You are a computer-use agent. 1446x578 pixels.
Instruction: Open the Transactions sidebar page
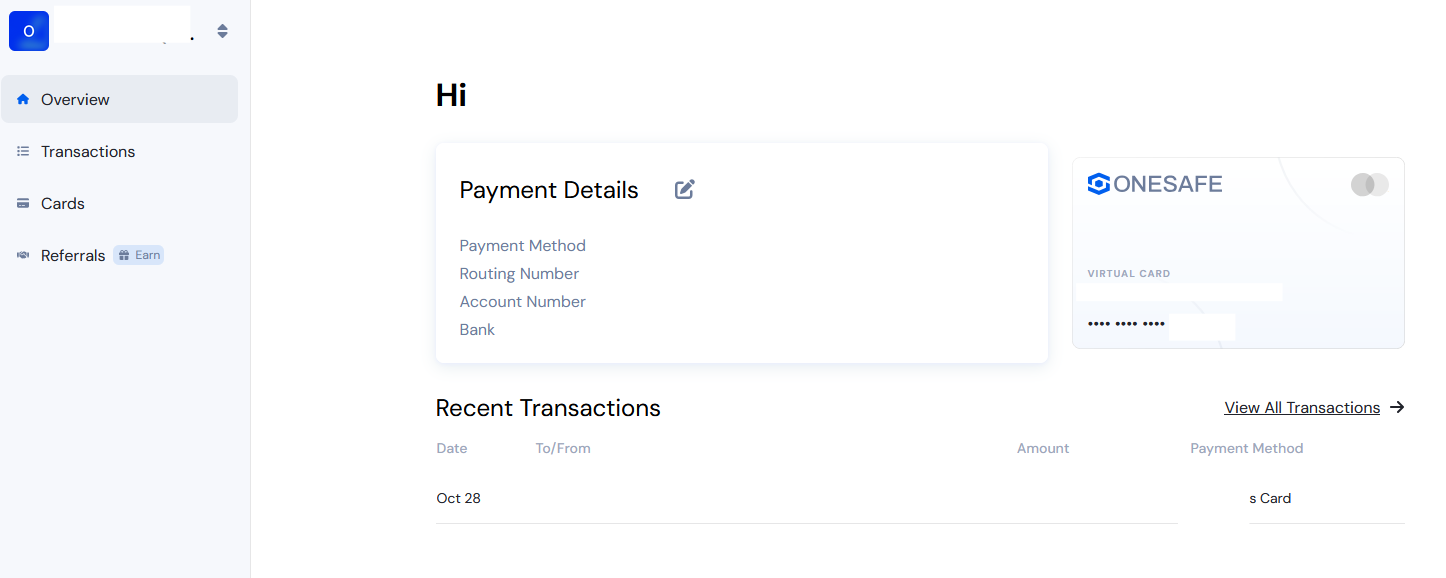pyautogui.click(x=88, y=151)
